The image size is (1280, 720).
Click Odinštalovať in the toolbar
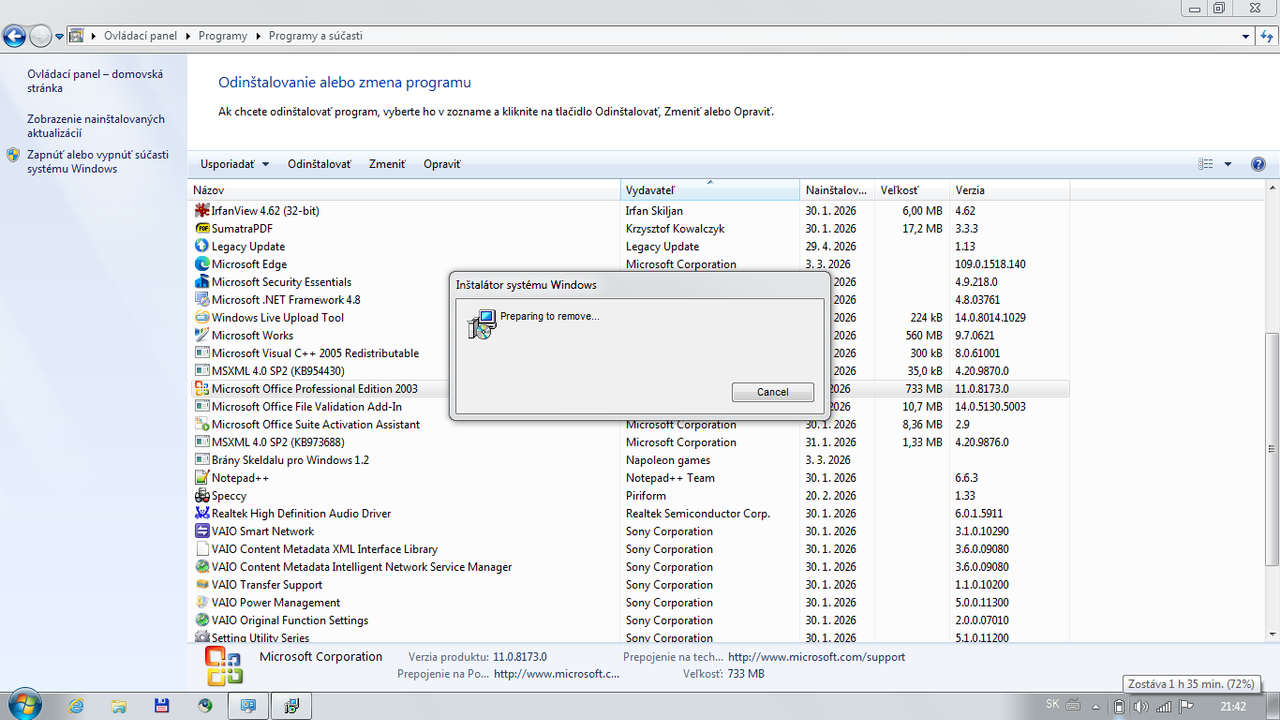pyautogui.click(x=319, y=164)
